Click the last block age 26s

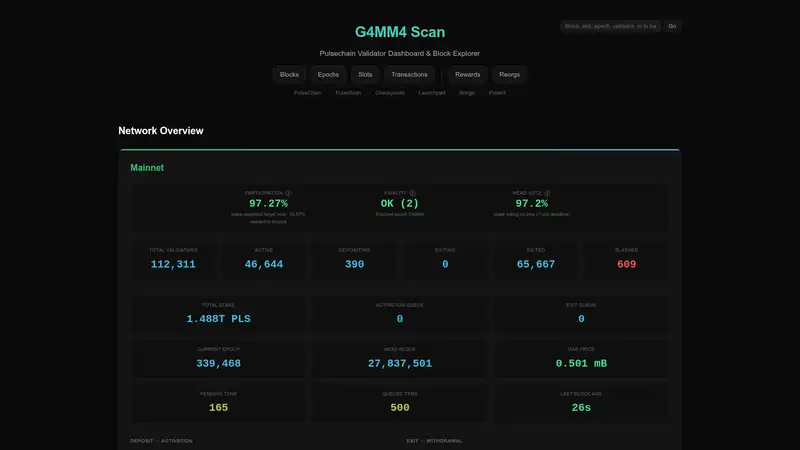coord(581,408)
